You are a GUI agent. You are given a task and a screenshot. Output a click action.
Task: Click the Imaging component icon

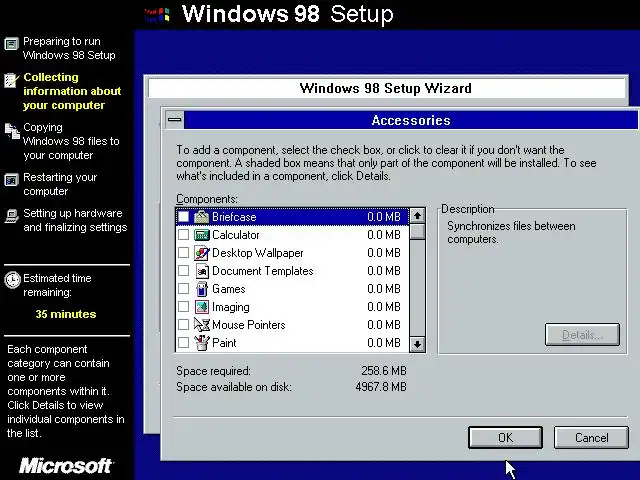[x=202, y=307]
